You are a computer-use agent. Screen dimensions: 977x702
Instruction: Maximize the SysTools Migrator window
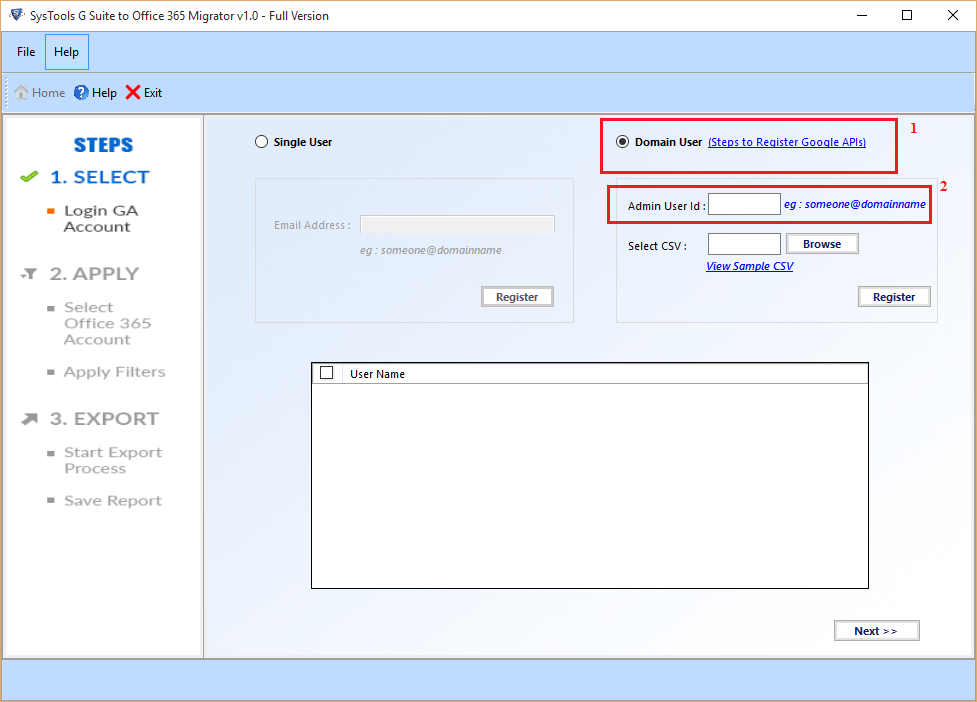point(907,16)
